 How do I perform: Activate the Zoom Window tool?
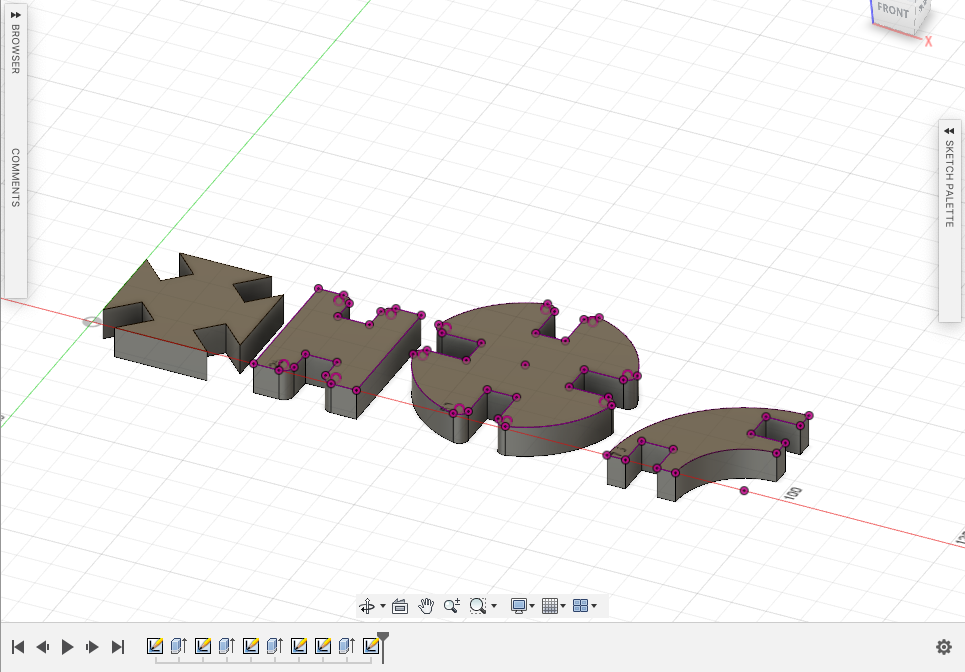click(x=478, y=606)
